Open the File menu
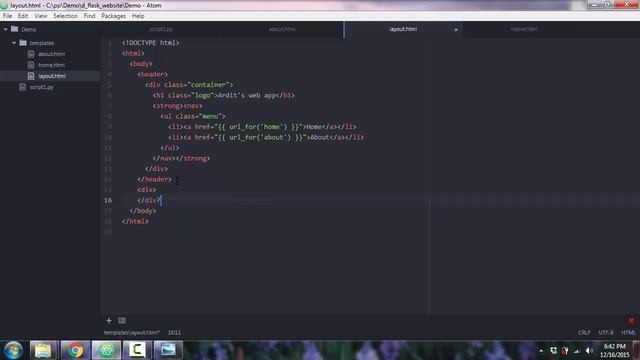Image resolution: width=640 pixels, height=360 pixels. [x=7, y=16]
